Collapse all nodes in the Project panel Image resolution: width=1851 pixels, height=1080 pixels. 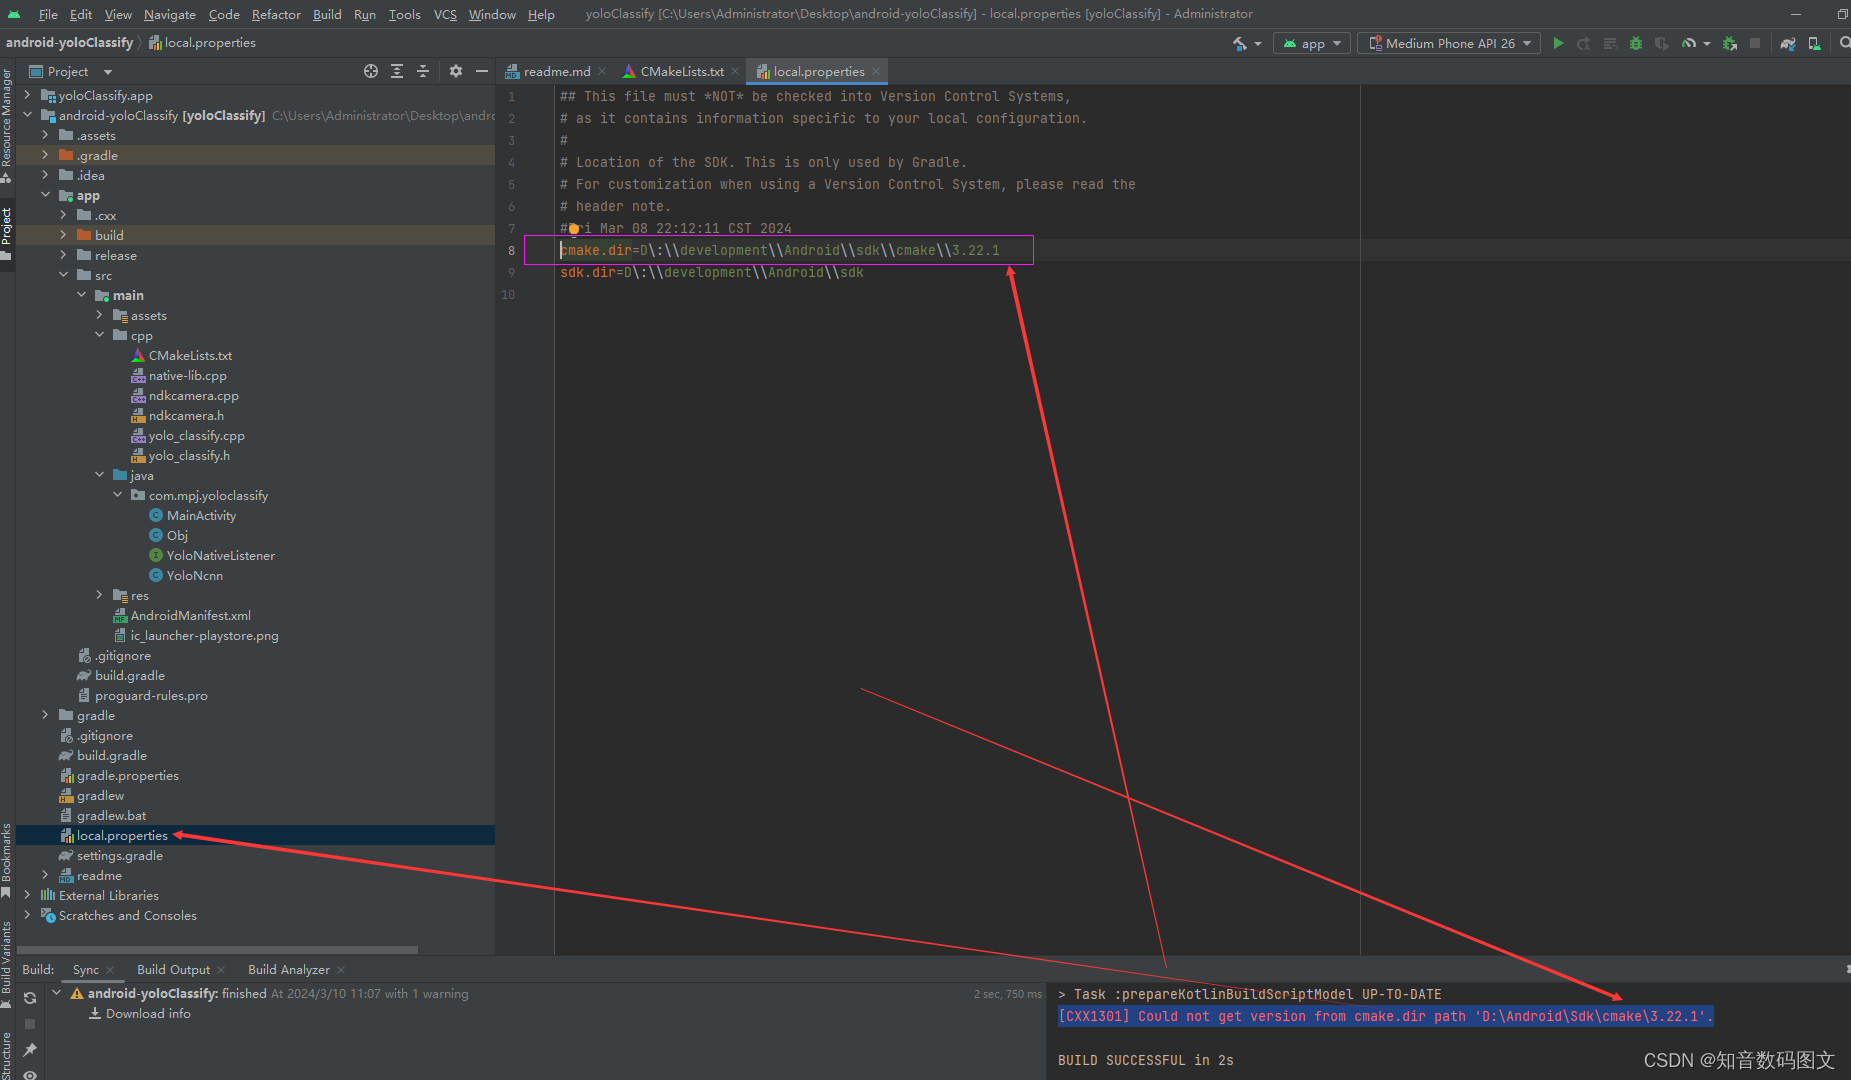click(x=423, y=71)
